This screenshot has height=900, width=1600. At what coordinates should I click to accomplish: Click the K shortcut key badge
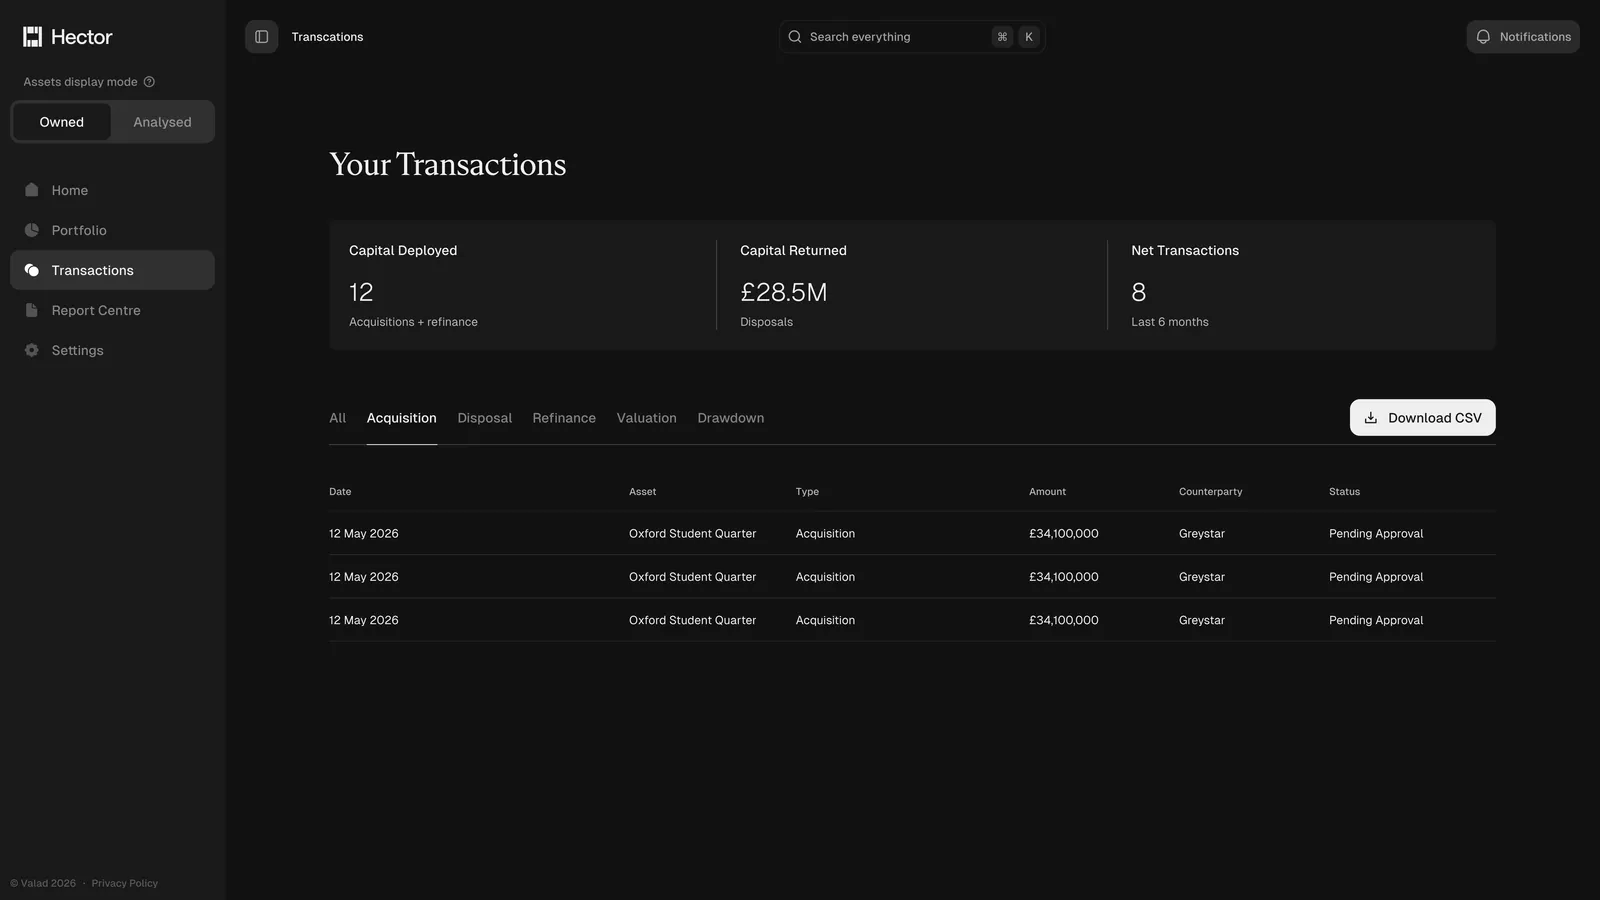(1029, 37)
